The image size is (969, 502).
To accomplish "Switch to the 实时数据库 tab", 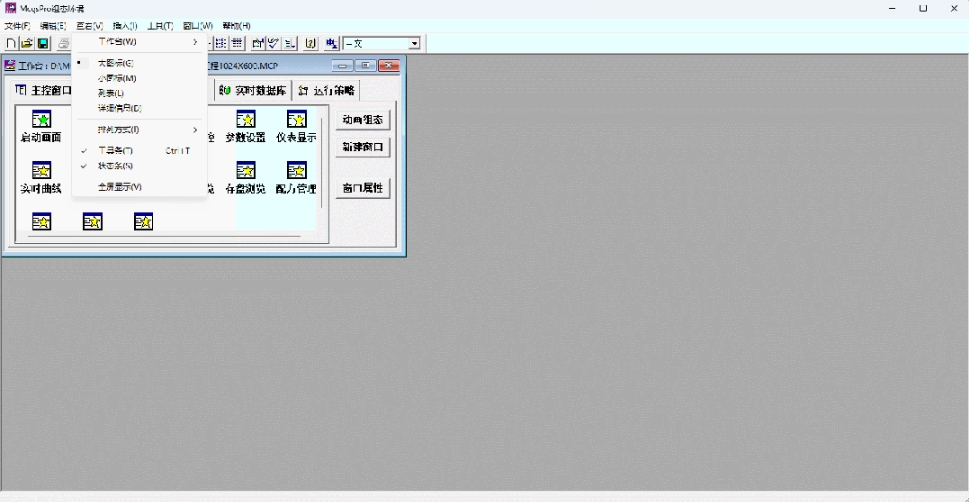I will tap(253, 90).
